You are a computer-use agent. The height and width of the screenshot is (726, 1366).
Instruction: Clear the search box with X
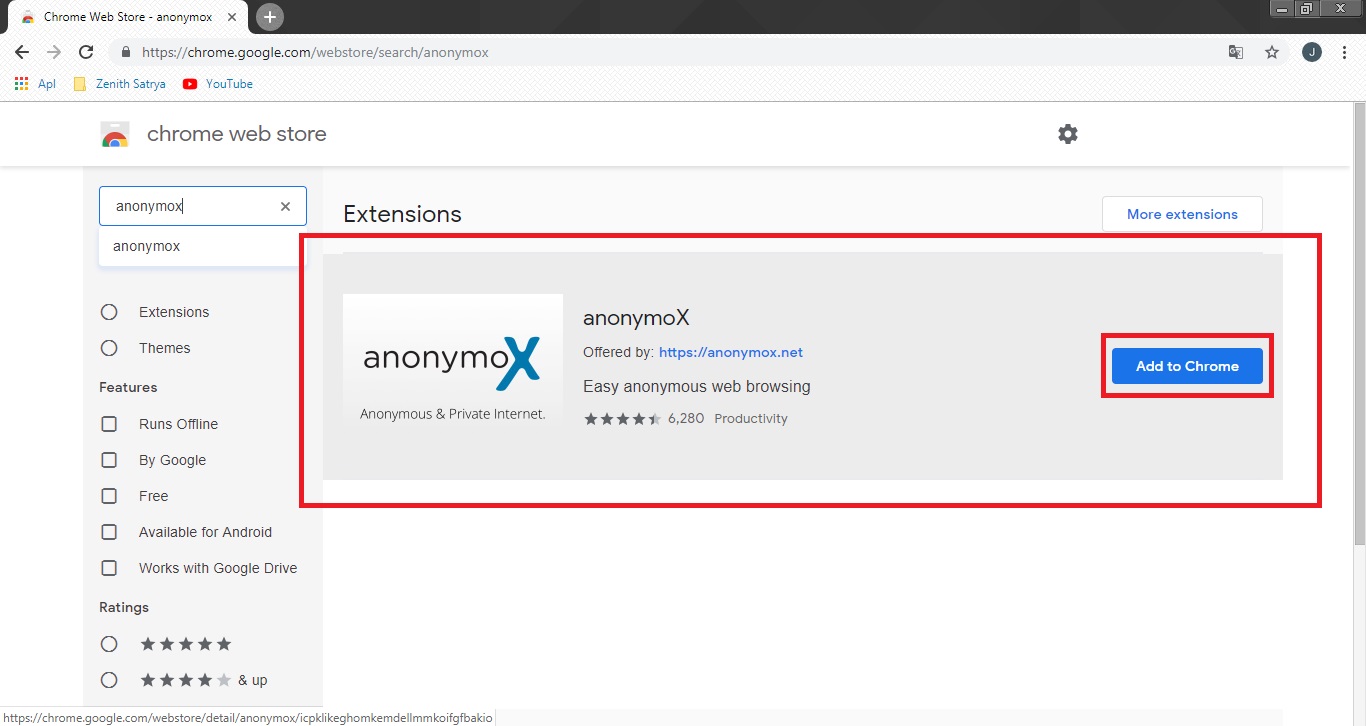285,206
